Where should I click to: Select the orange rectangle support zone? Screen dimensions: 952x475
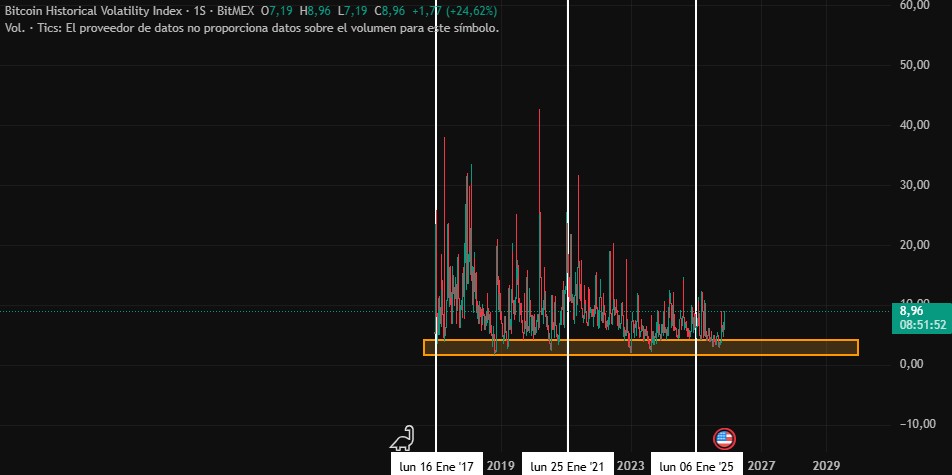tap(641, 347)
